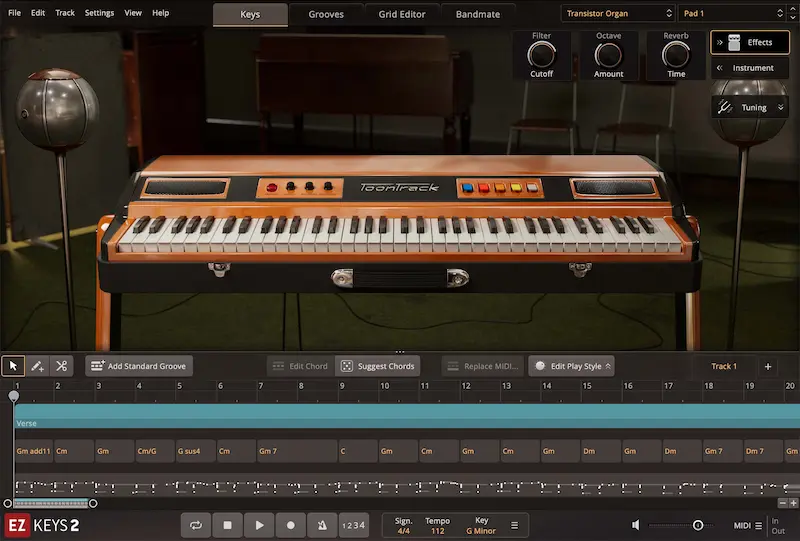Adjust the Filter Cutoff knob
The width and height of the screenshot is (800, 541).
[541, 55]
